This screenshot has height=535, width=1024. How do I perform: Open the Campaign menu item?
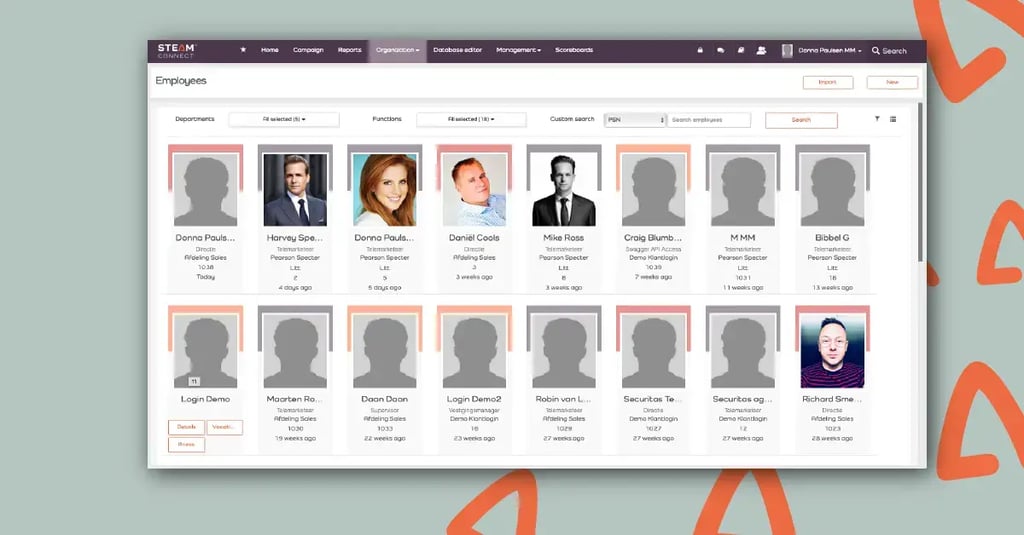tap(308, 50)
